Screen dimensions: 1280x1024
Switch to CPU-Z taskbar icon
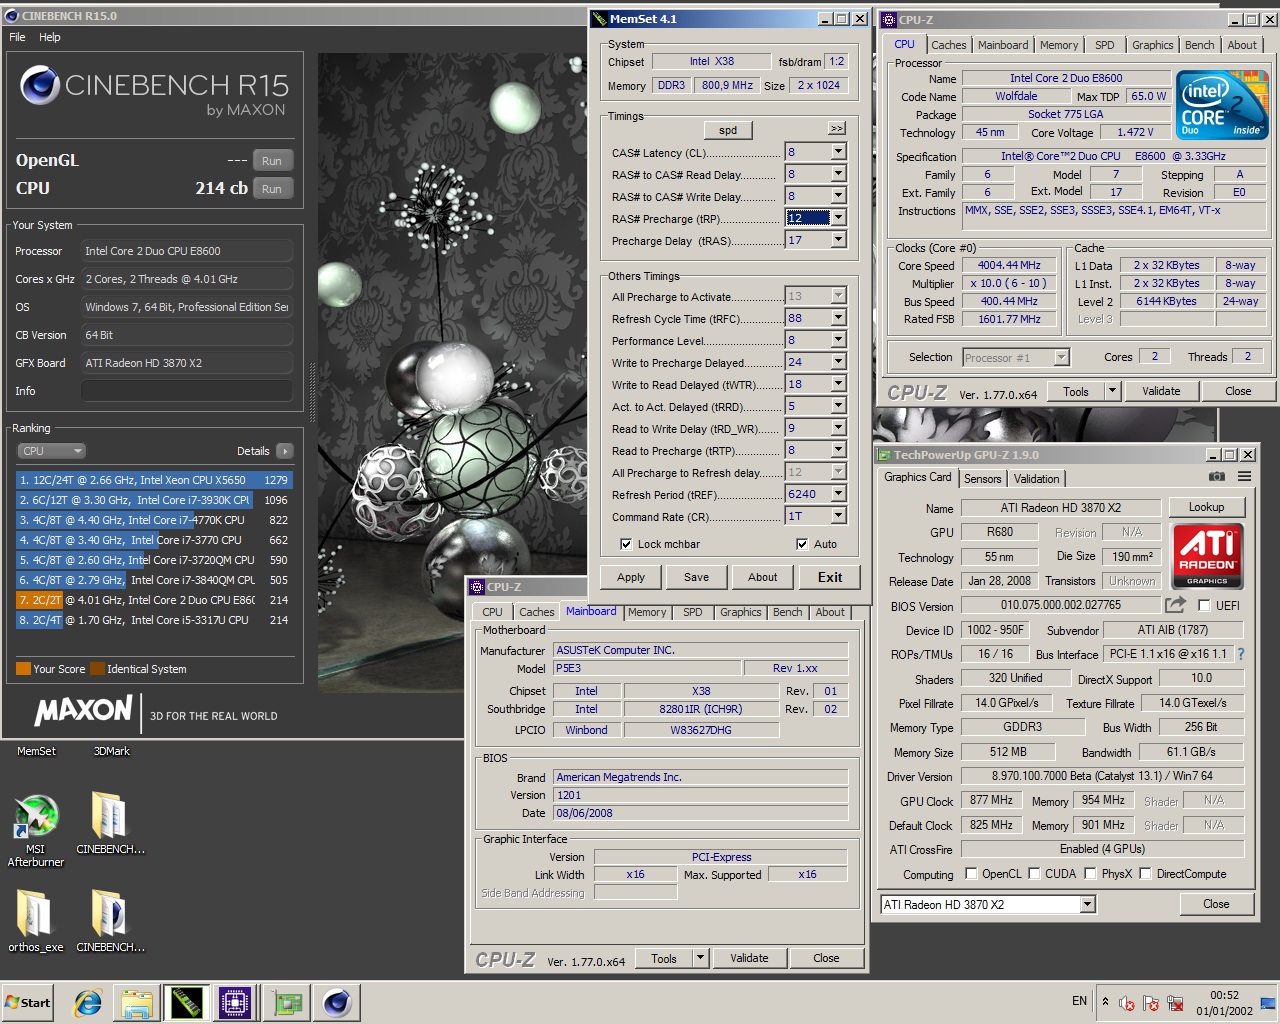tap(235, 1002)
